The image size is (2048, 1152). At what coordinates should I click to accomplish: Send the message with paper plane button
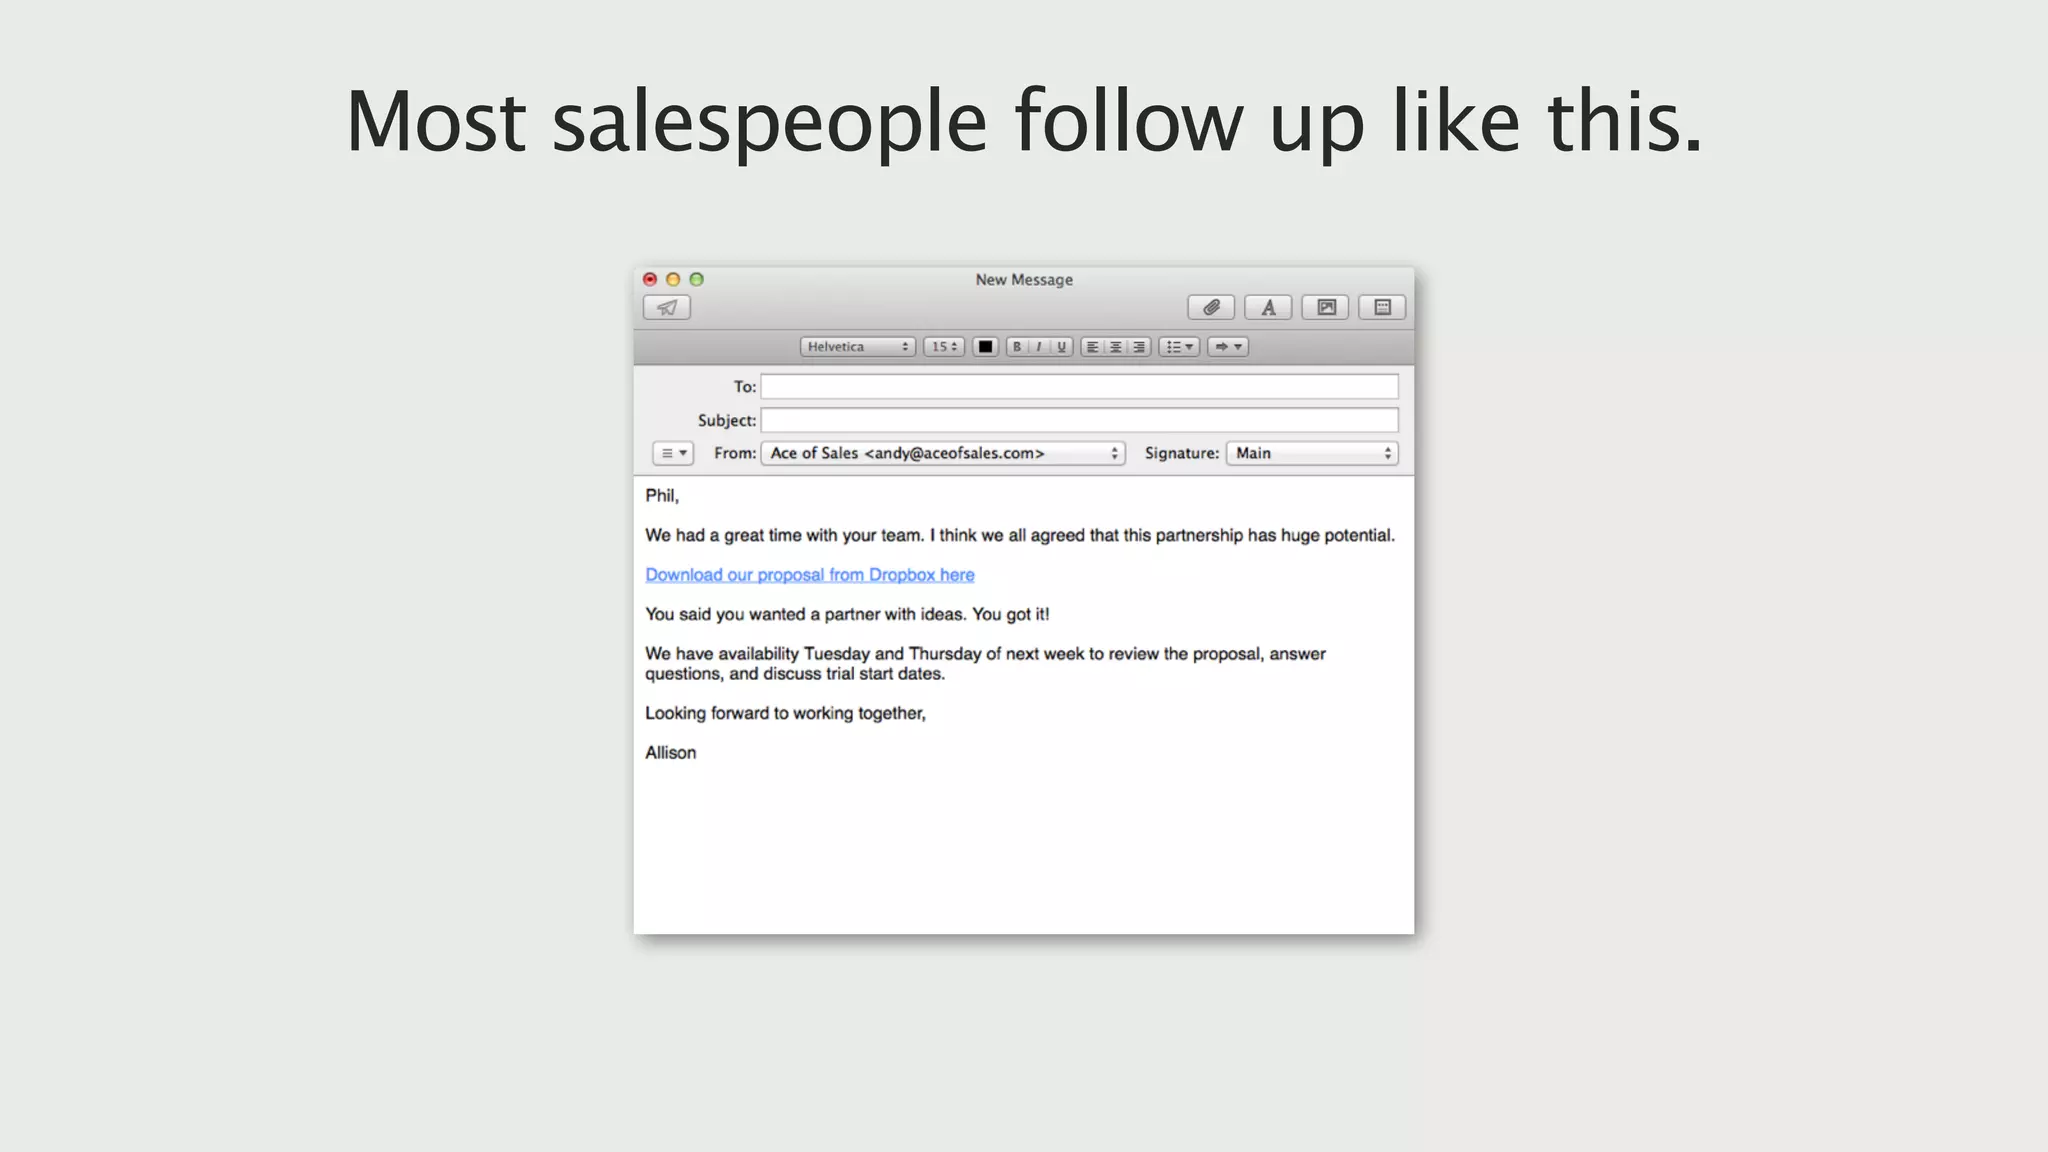(x=667, y=308)
